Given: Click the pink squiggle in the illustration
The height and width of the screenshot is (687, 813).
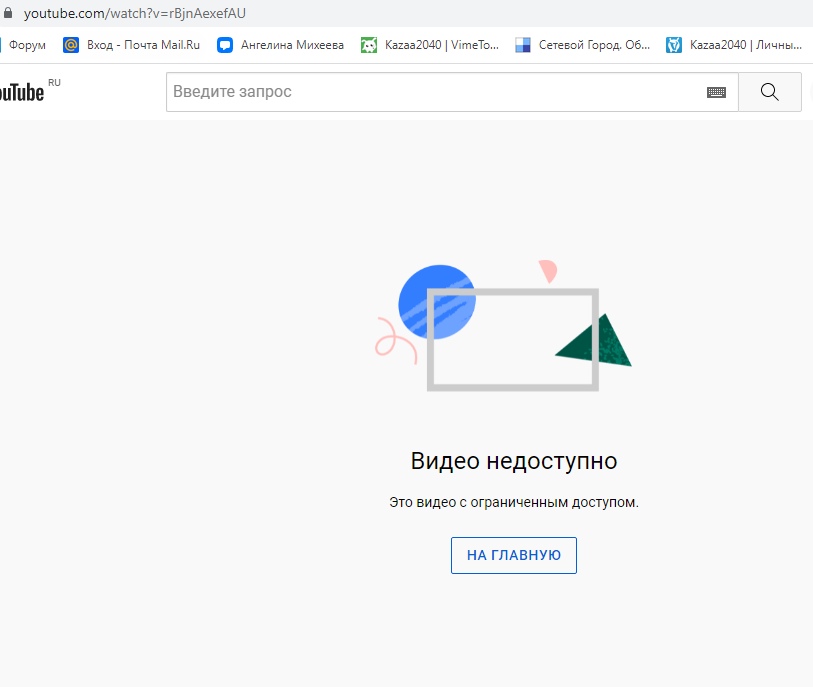Looking at the screenshot, I should pyautogui.click(x=393, y=340).
